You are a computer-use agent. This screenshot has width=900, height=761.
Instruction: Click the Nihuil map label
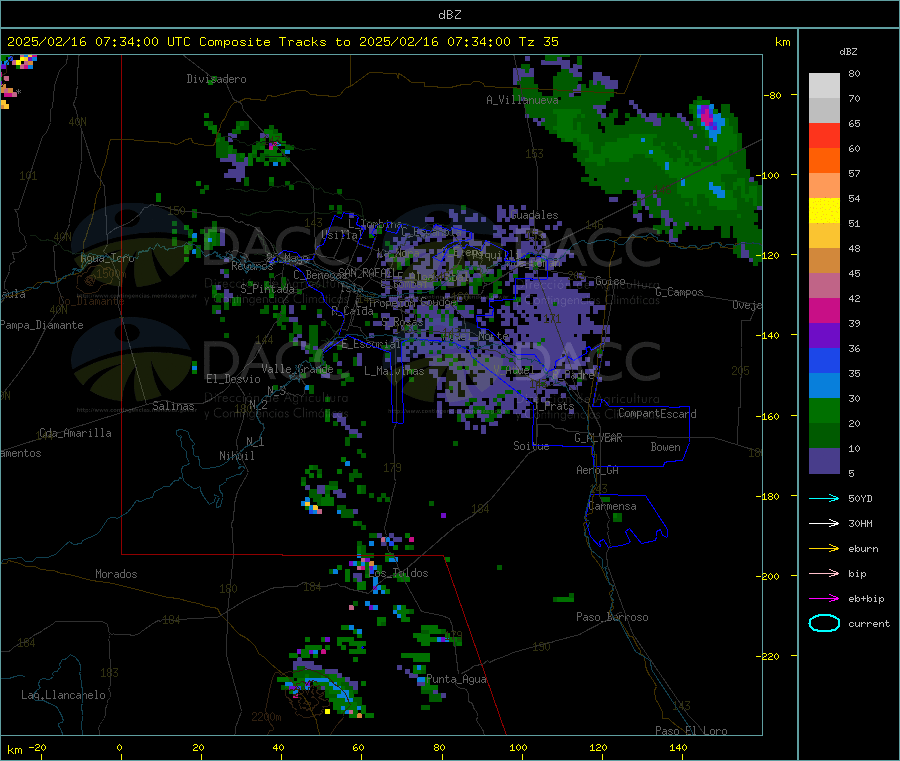(x=236, y=456)
